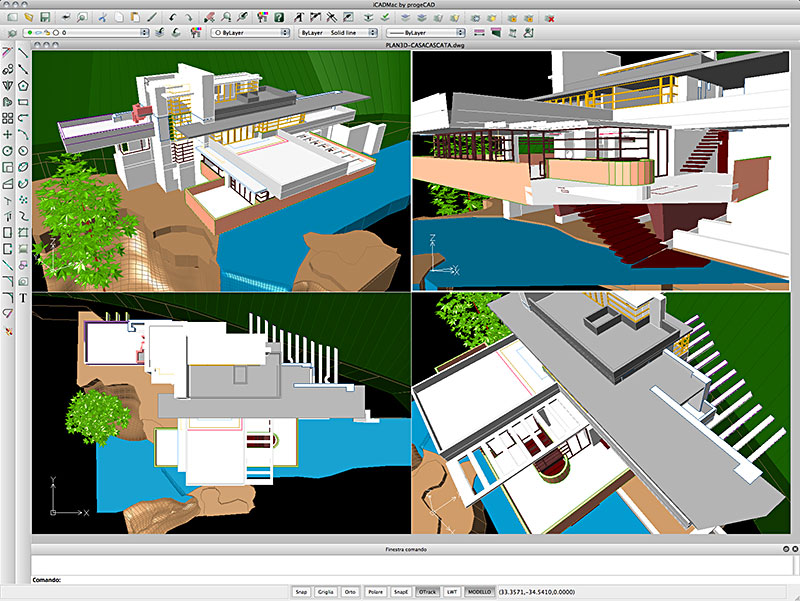
Task: Toggle Orto mode in status bar
Action: click(x=349, y=592)
